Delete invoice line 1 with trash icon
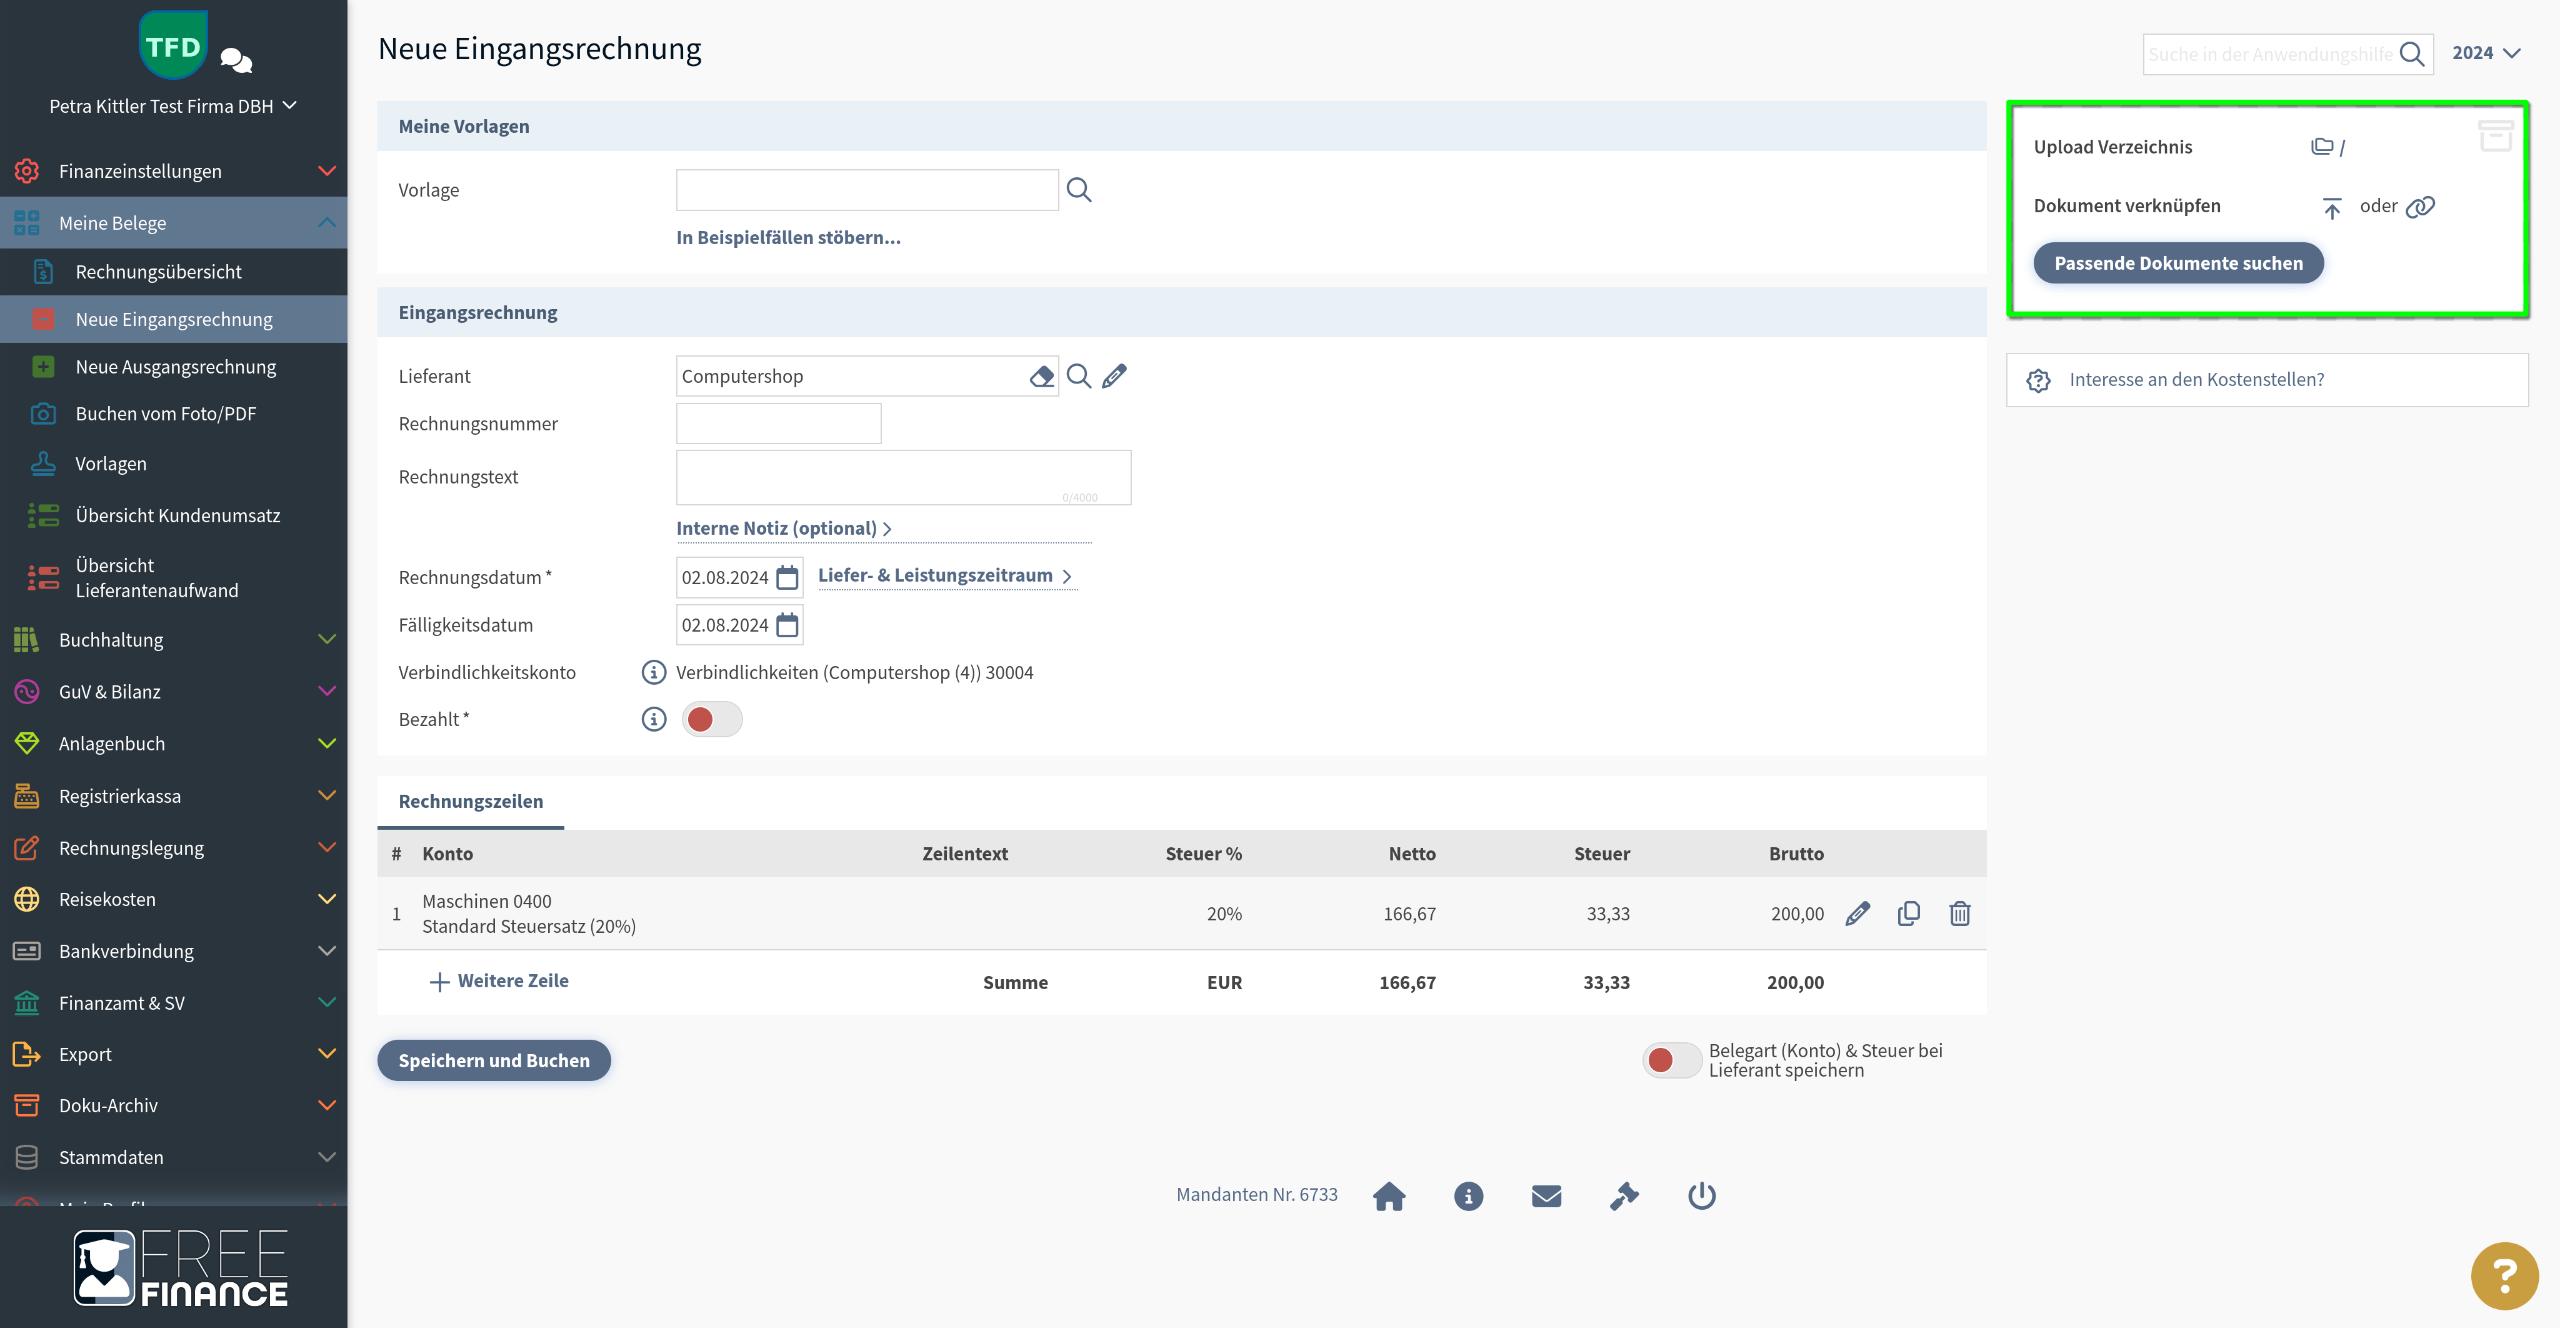2560x1328 pixels. click(1959, 913)
